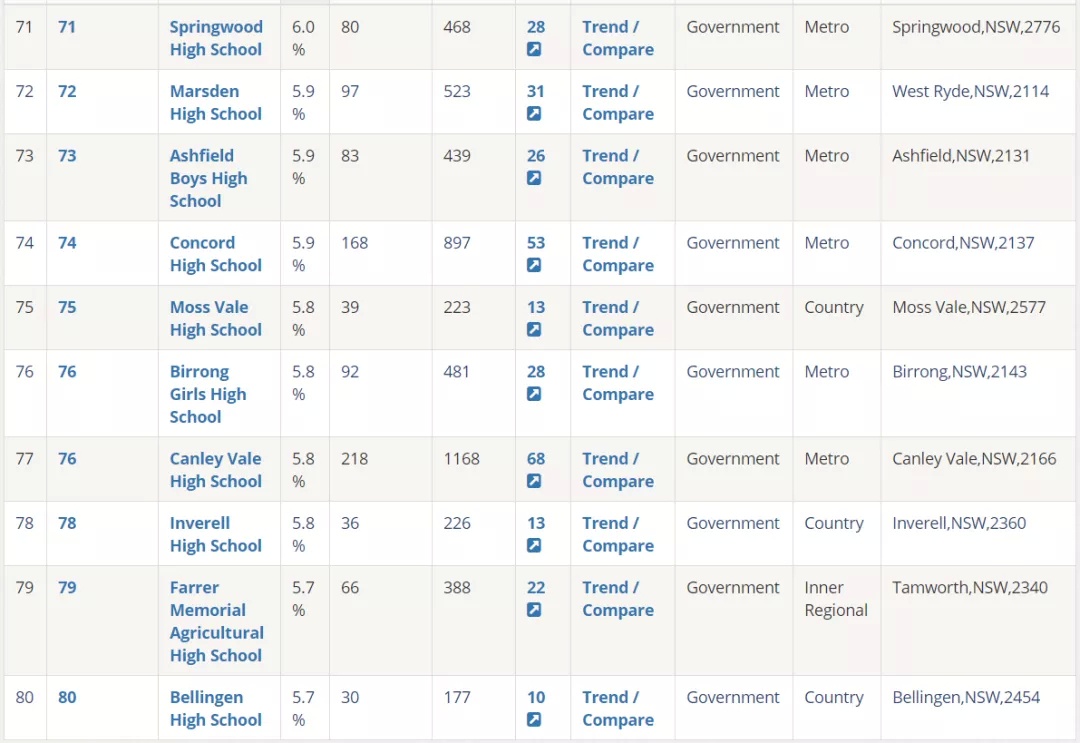
Task: Select Trend / Compare for Moss Vale
Action: (x=618, y=318)
